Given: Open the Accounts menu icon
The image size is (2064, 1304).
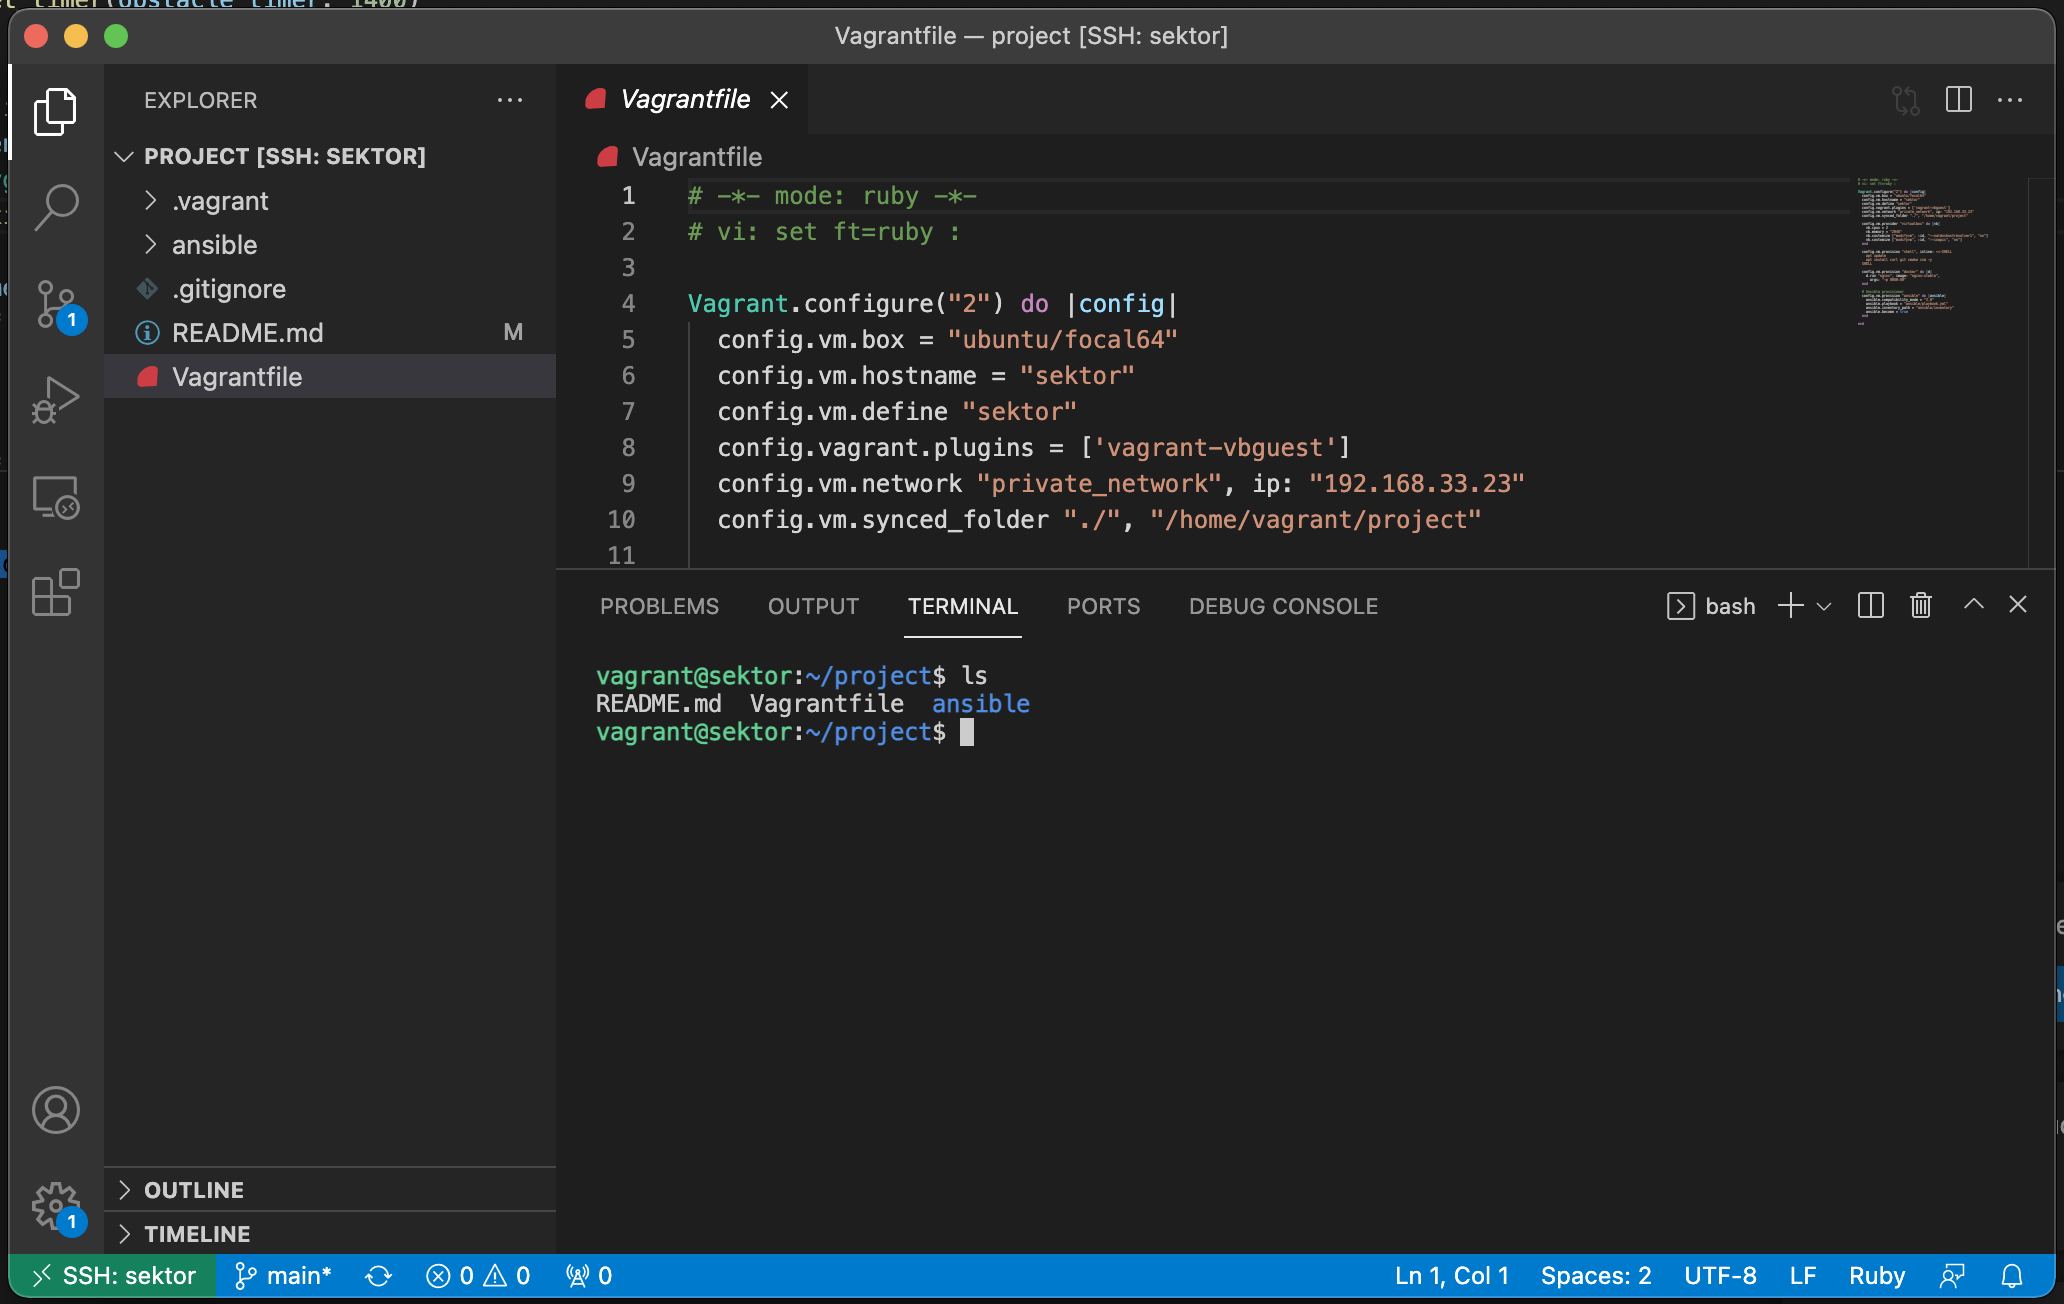Looking at the screenshot, I should coord(56,1110).
